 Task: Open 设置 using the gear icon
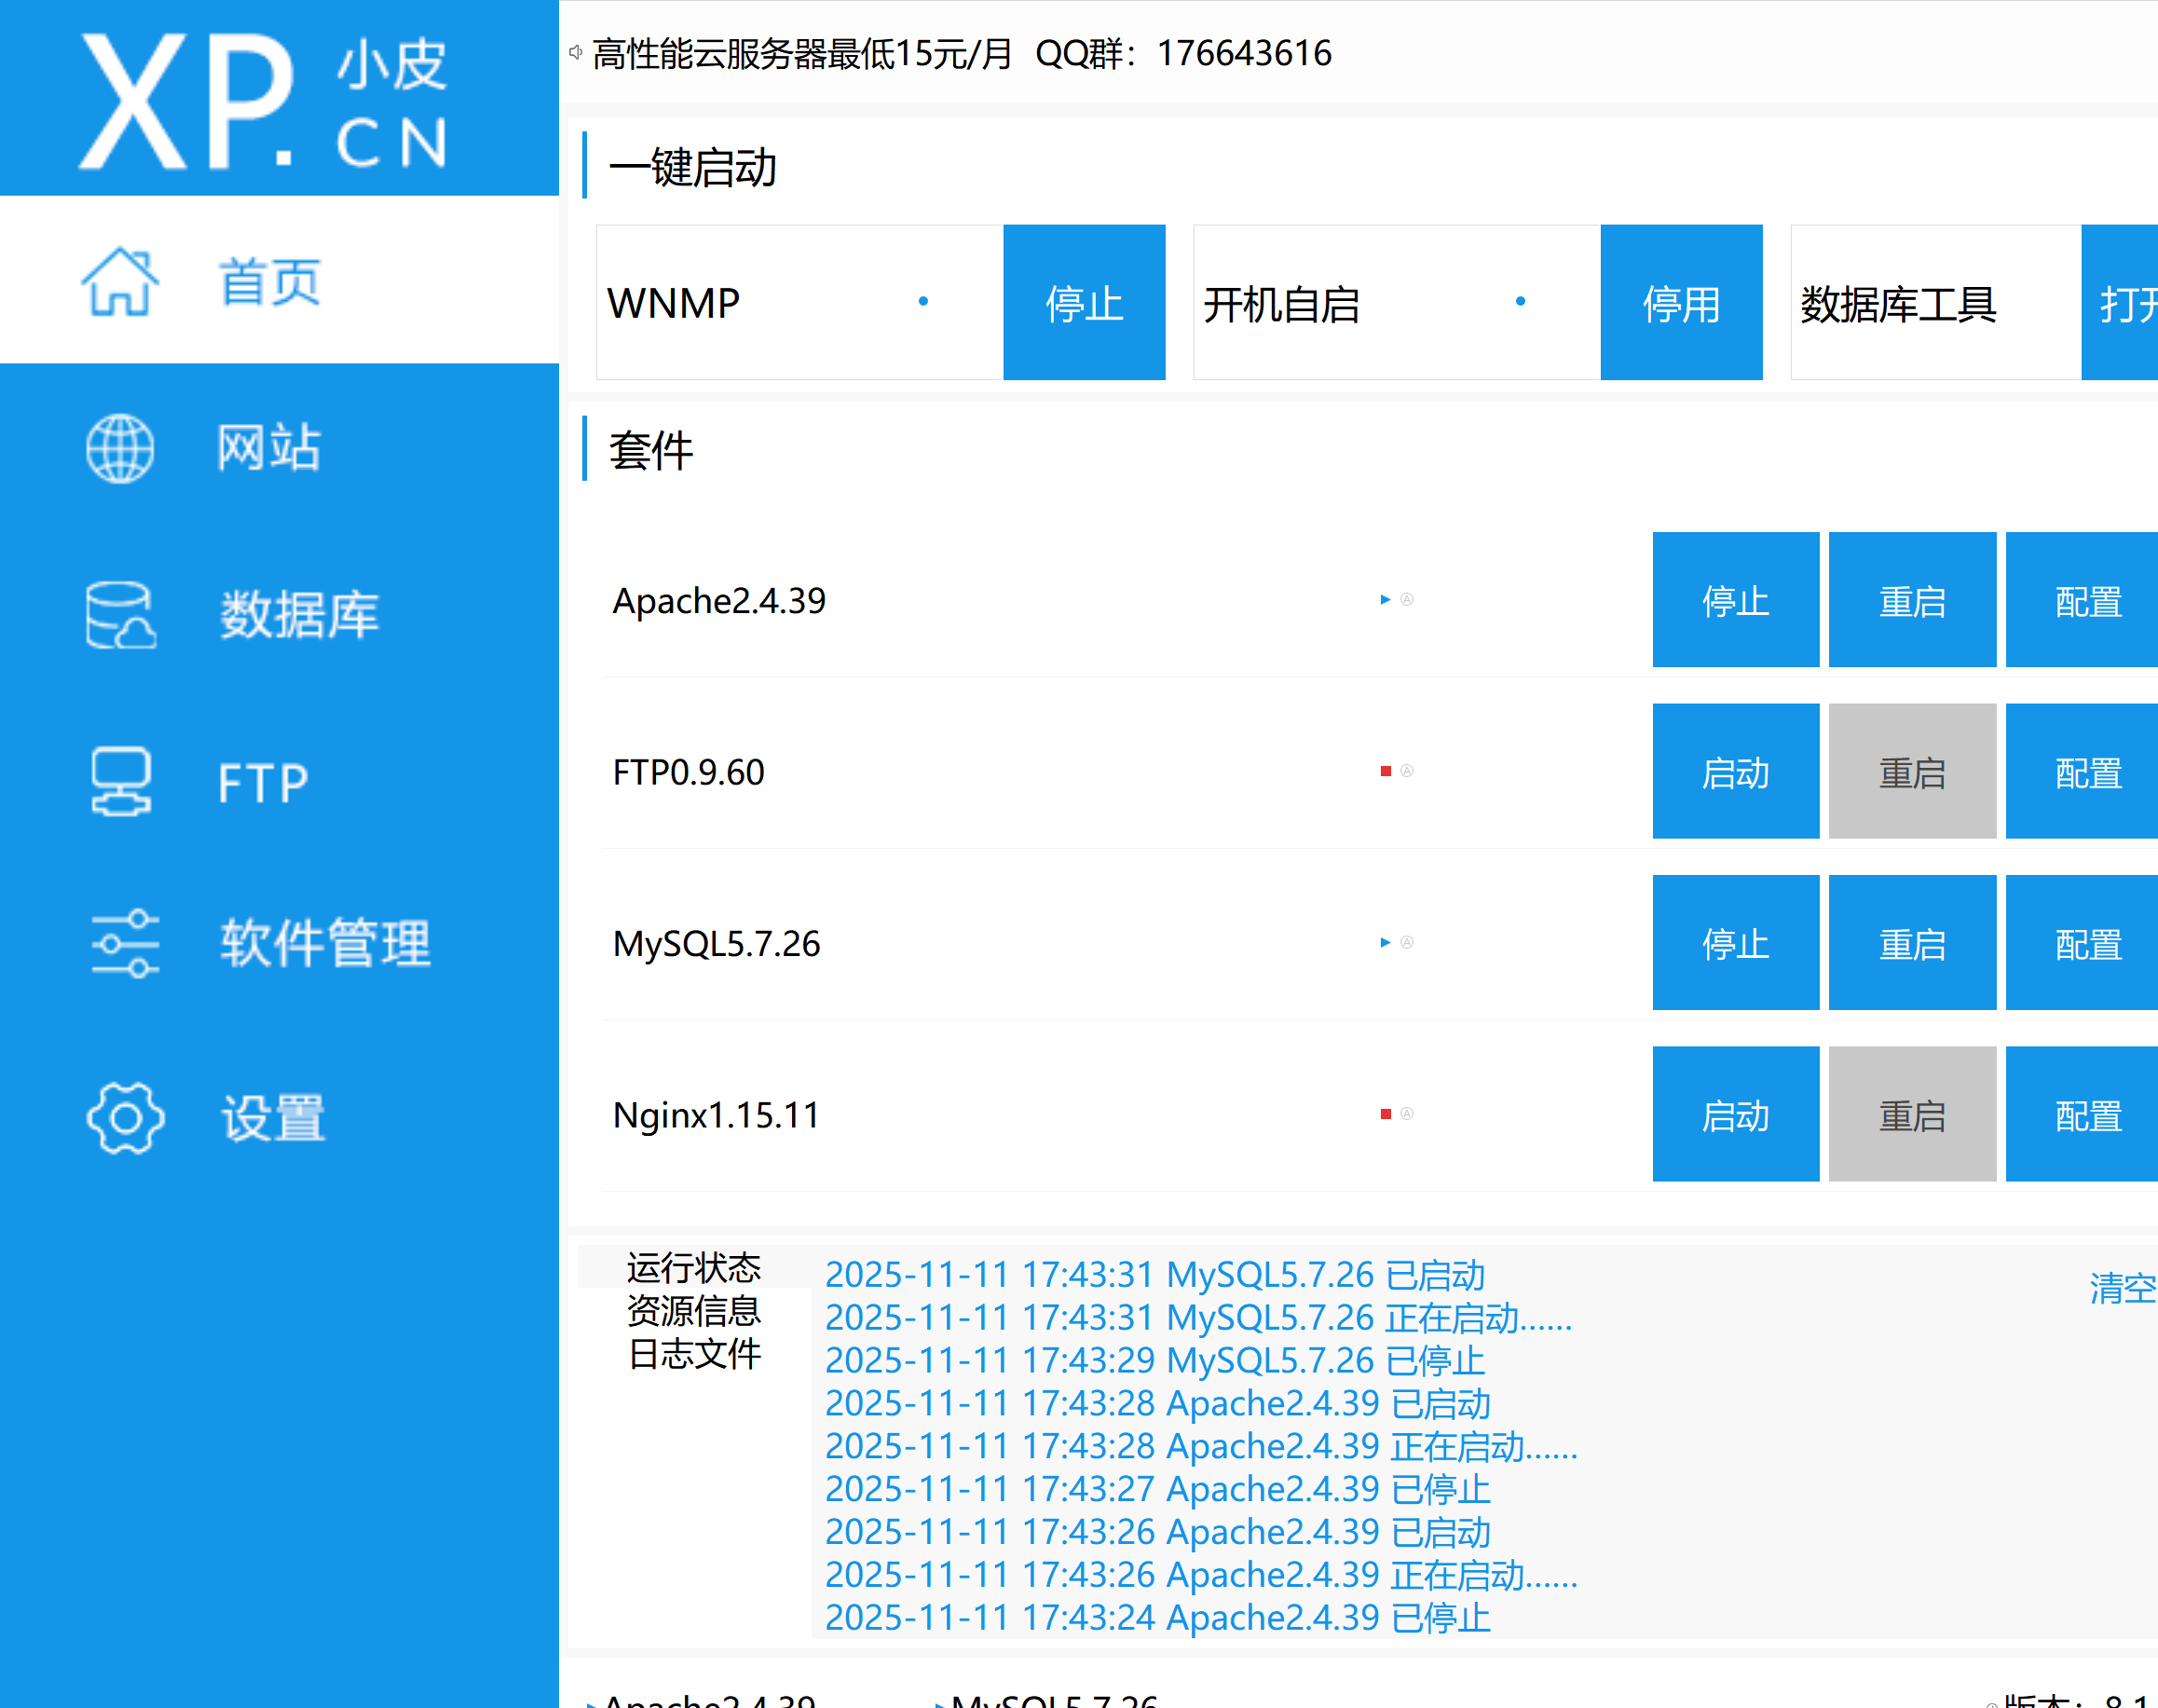124,1117
